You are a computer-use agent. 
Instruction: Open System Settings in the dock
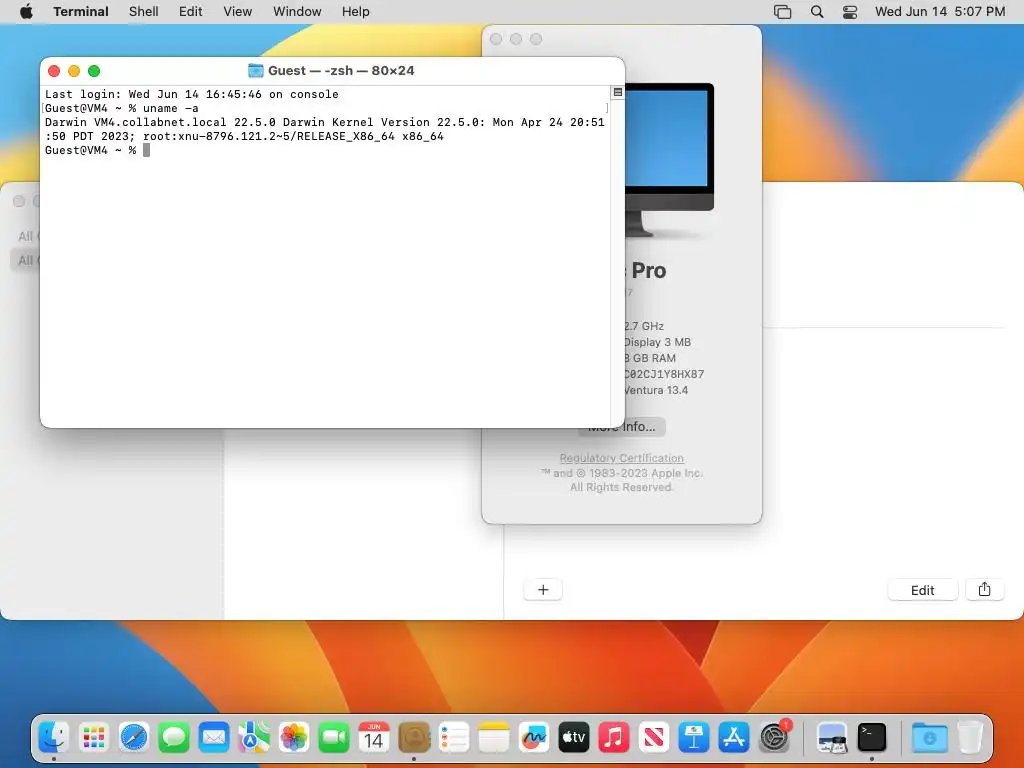(x=774, y=737)
